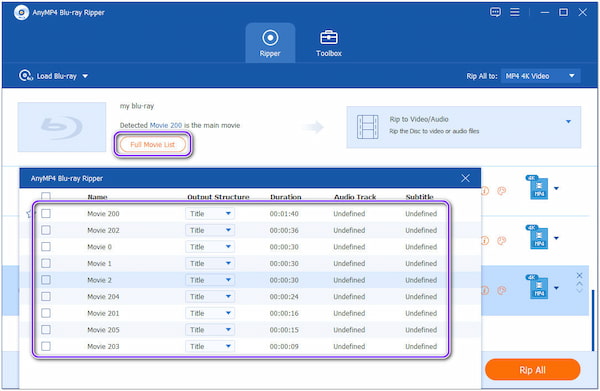This screenshot has width=600, height=391.
Task: Click the Movie 200 link in detected text
Action: 166,125
